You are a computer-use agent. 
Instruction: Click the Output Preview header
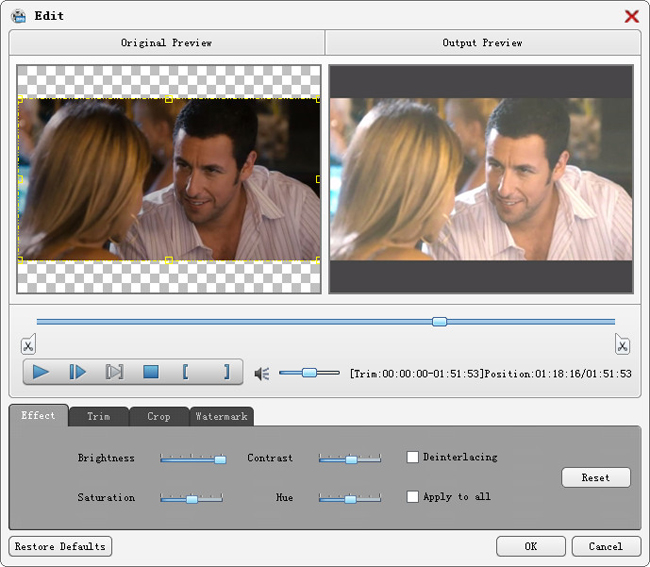(483, 43)
